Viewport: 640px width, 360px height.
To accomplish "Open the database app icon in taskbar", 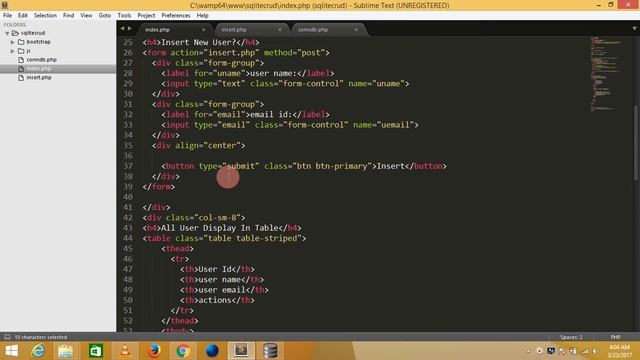I will (x=270, y=351).
